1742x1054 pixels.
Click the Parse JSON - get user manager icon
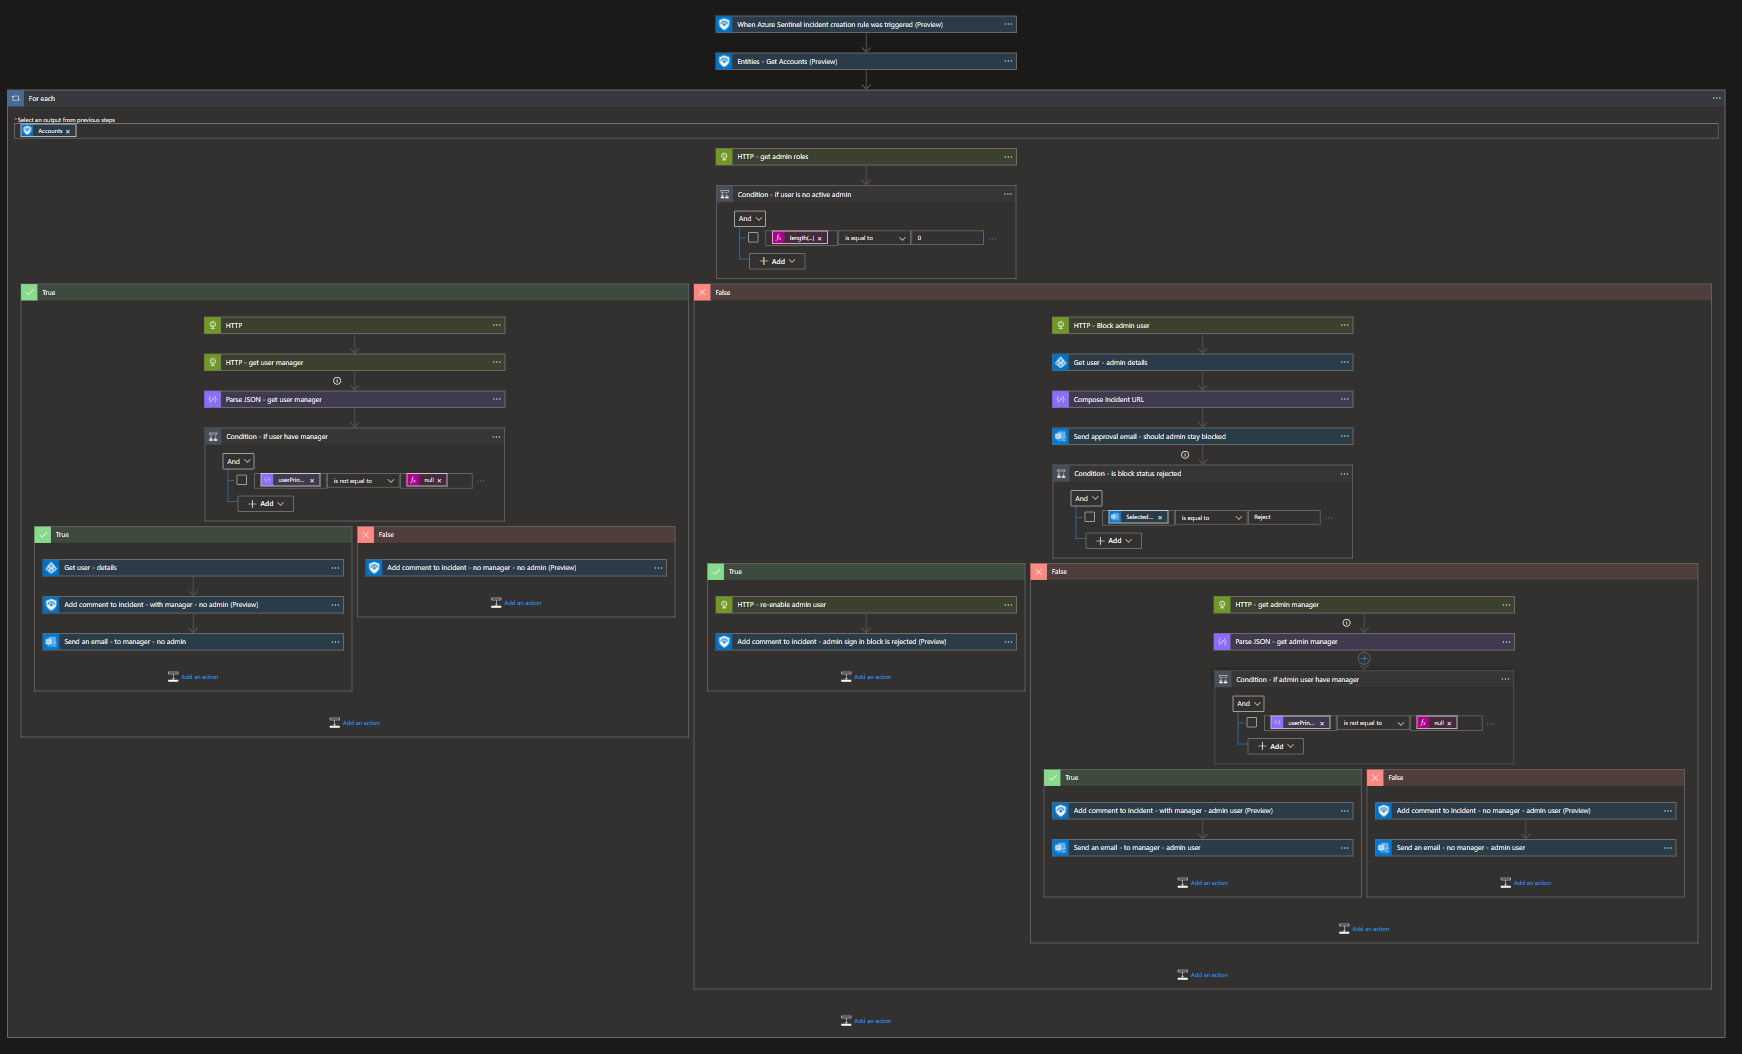212,399
